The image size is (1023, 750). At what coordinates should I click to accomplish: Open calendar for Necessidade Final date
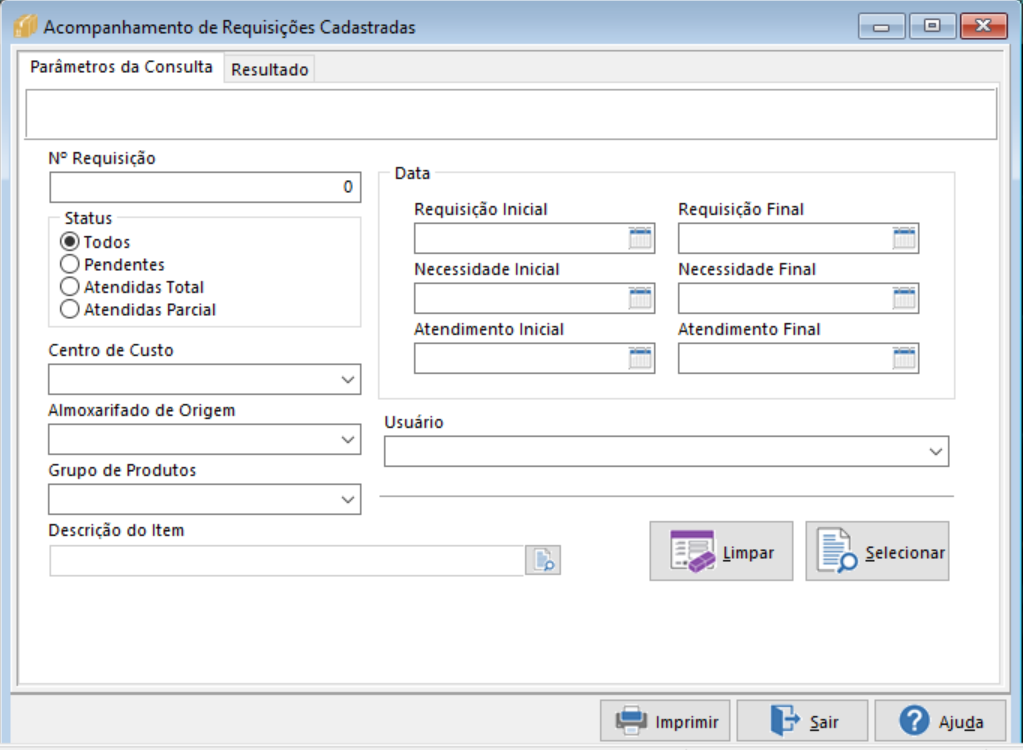click(904, 298)
